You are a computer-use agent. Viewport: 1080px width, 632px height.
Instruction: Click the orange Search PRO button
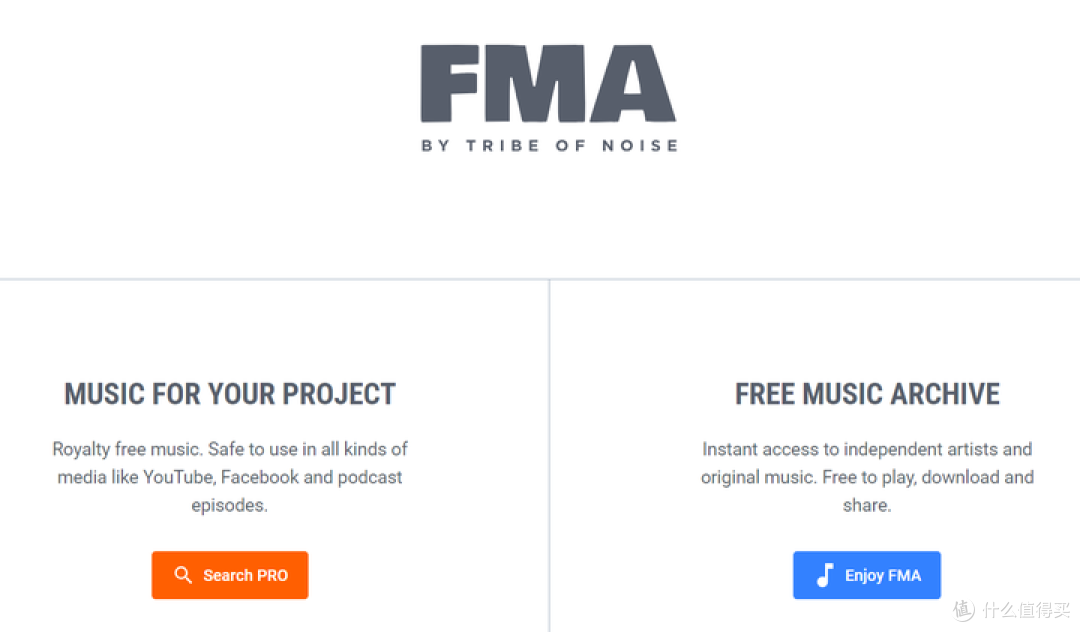[x=229, y=575]
